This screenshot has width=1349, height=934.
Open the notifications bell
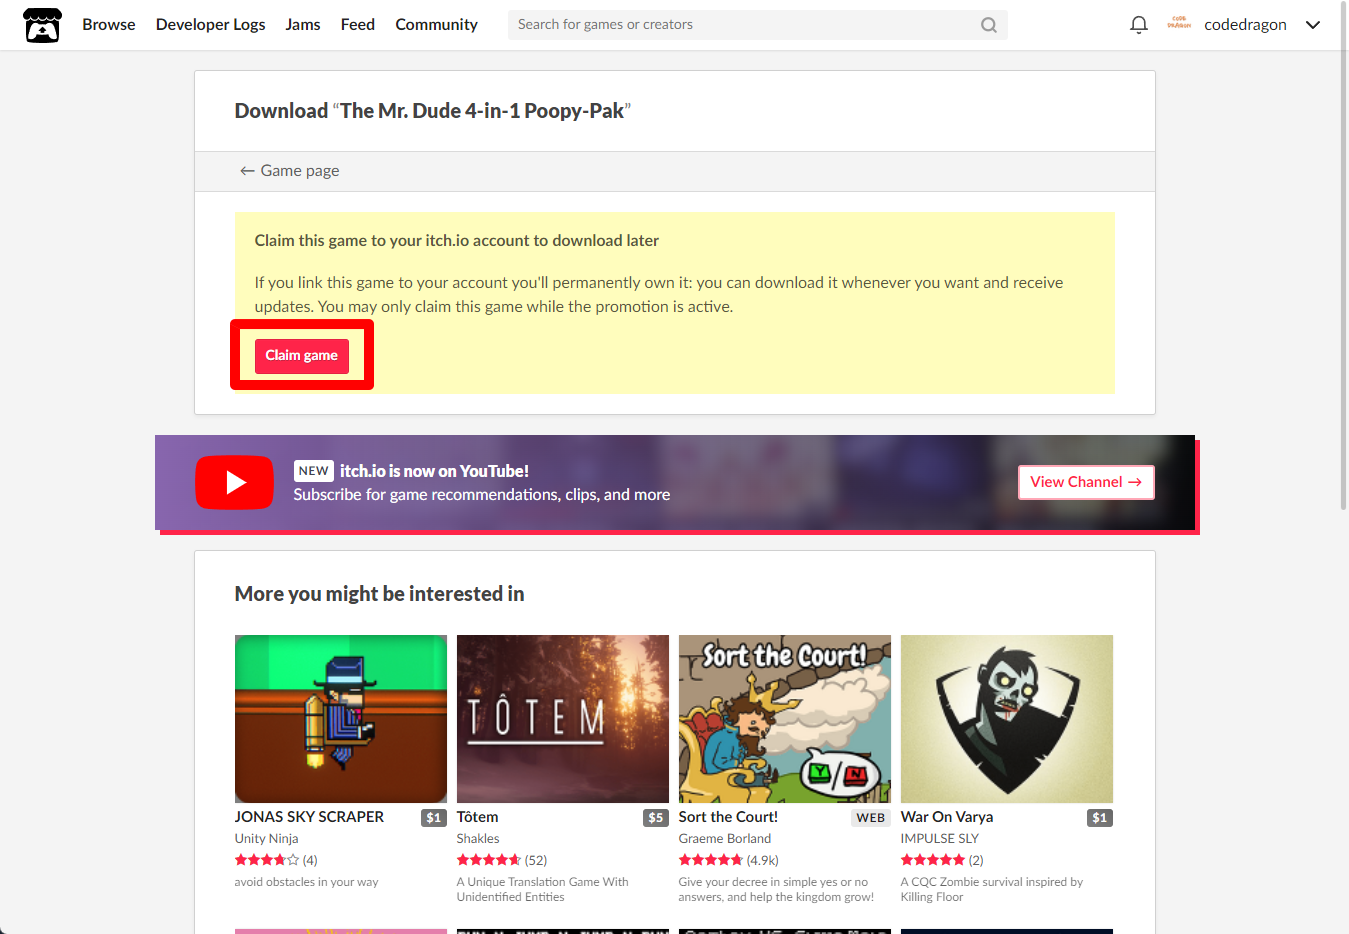pos(1138,25)
